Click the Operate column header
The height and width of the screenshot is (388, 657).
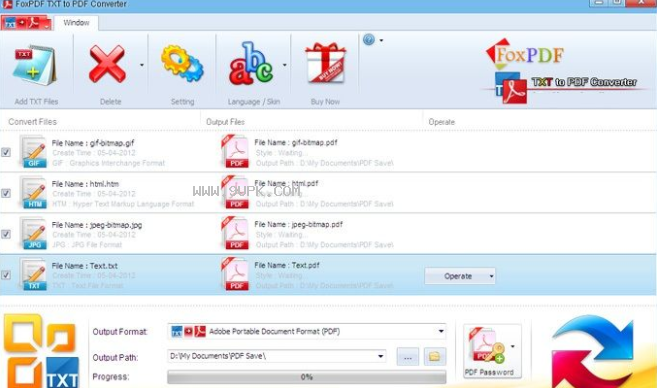click(x=442, y=122)
